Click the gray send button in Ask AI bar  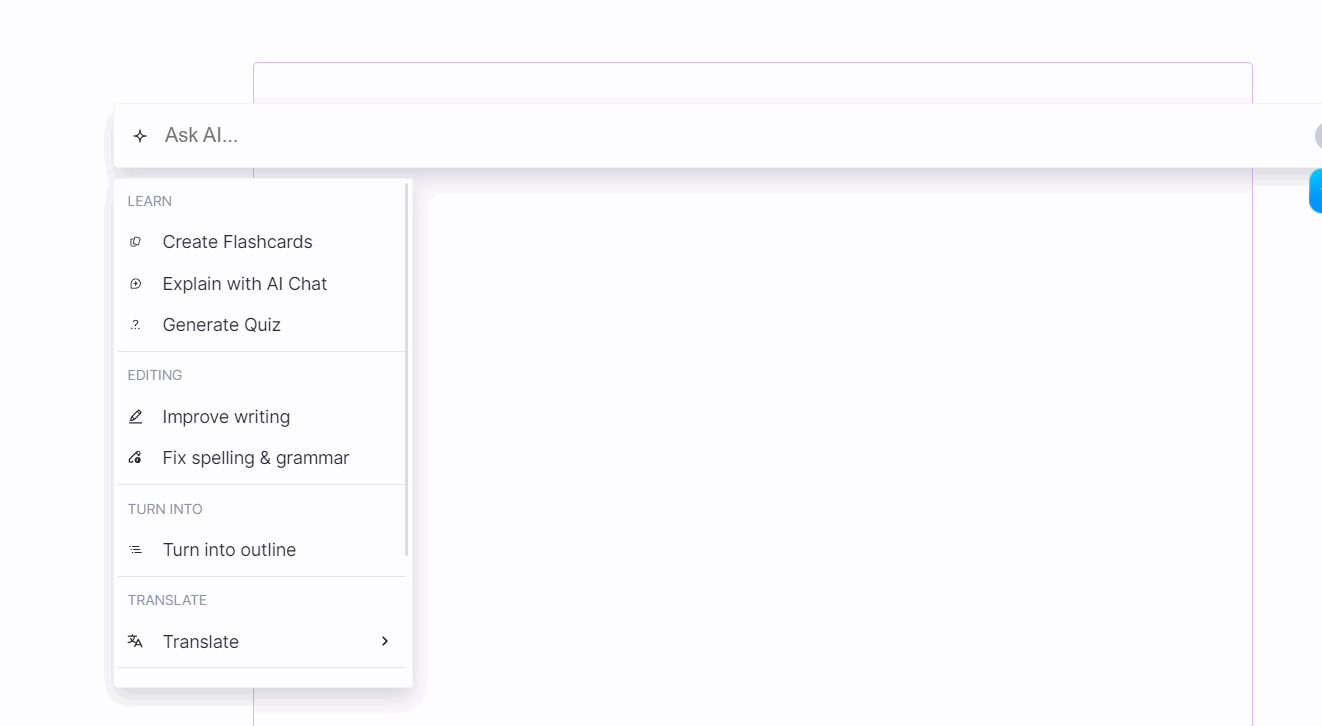point(1318,136)
